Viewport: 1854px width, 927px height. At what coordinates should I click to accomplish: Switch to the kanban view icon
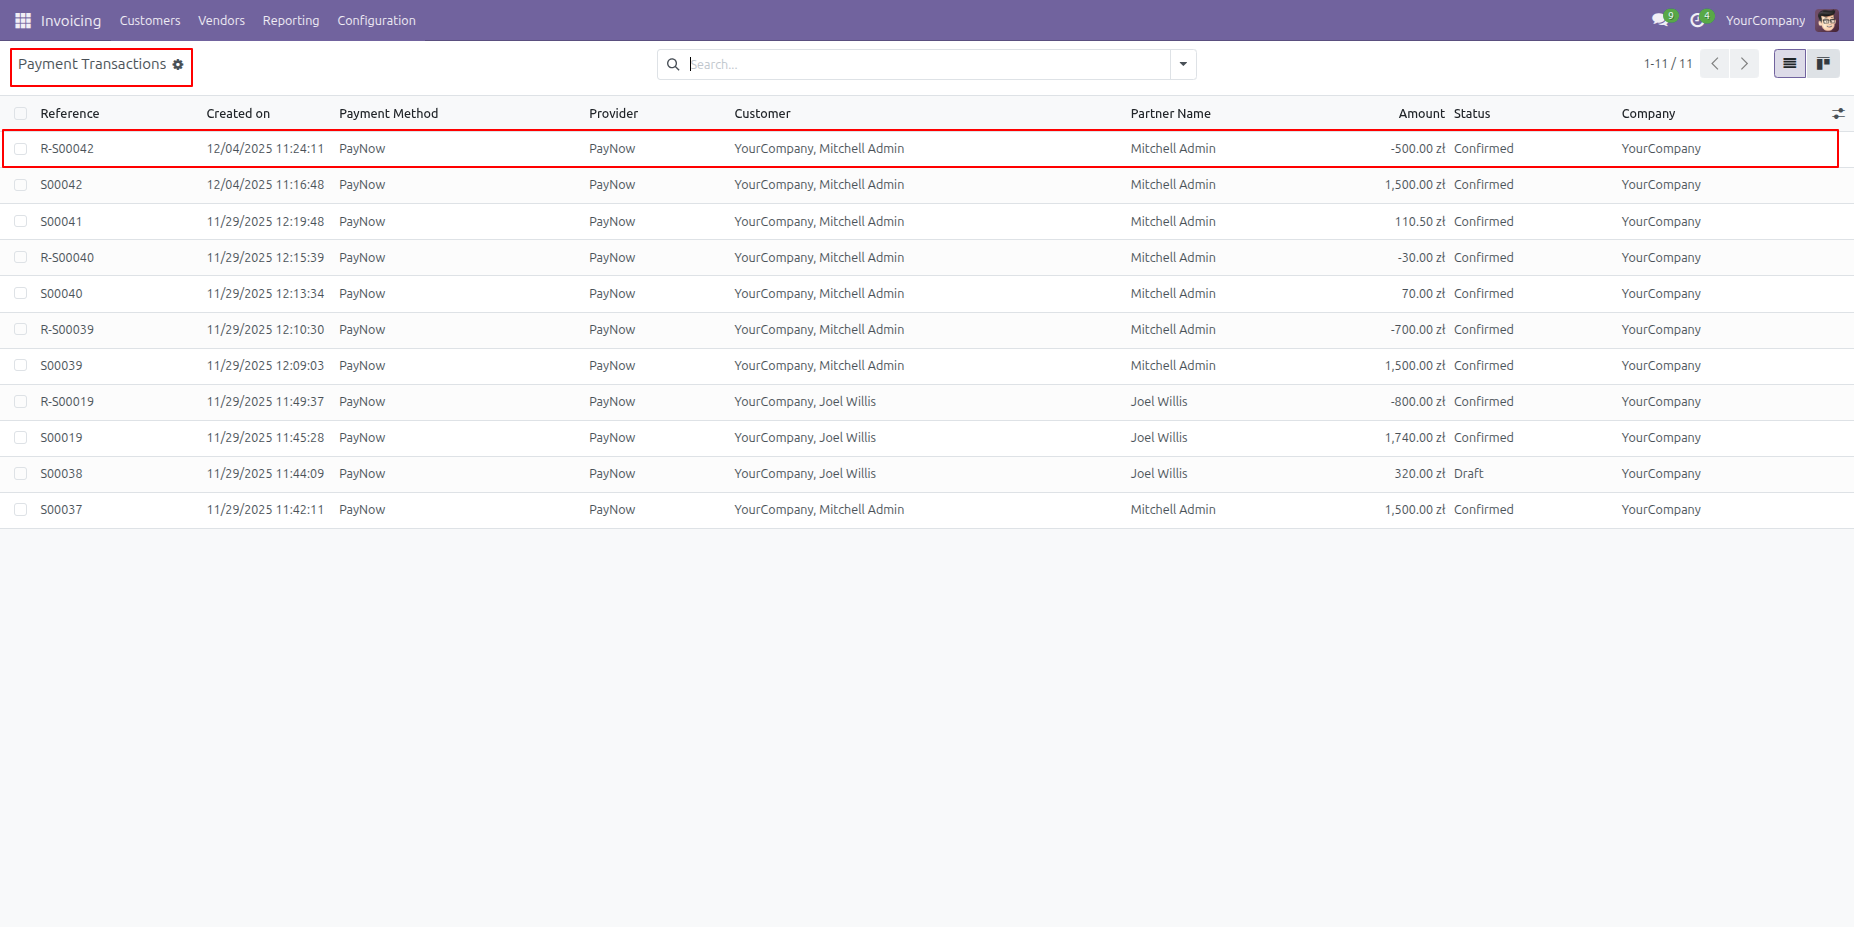click(1823, 64)
